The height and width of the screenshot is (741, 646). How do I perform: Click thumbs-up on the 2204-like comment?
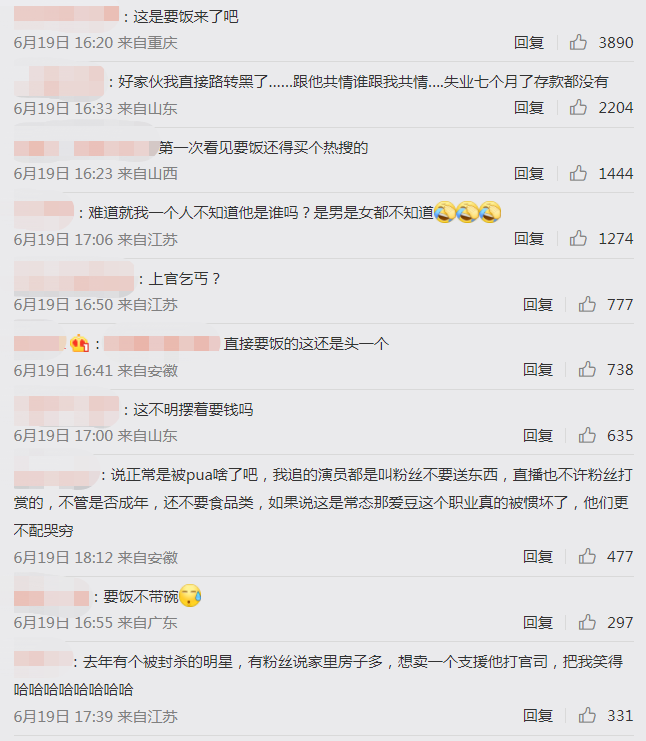577,108
